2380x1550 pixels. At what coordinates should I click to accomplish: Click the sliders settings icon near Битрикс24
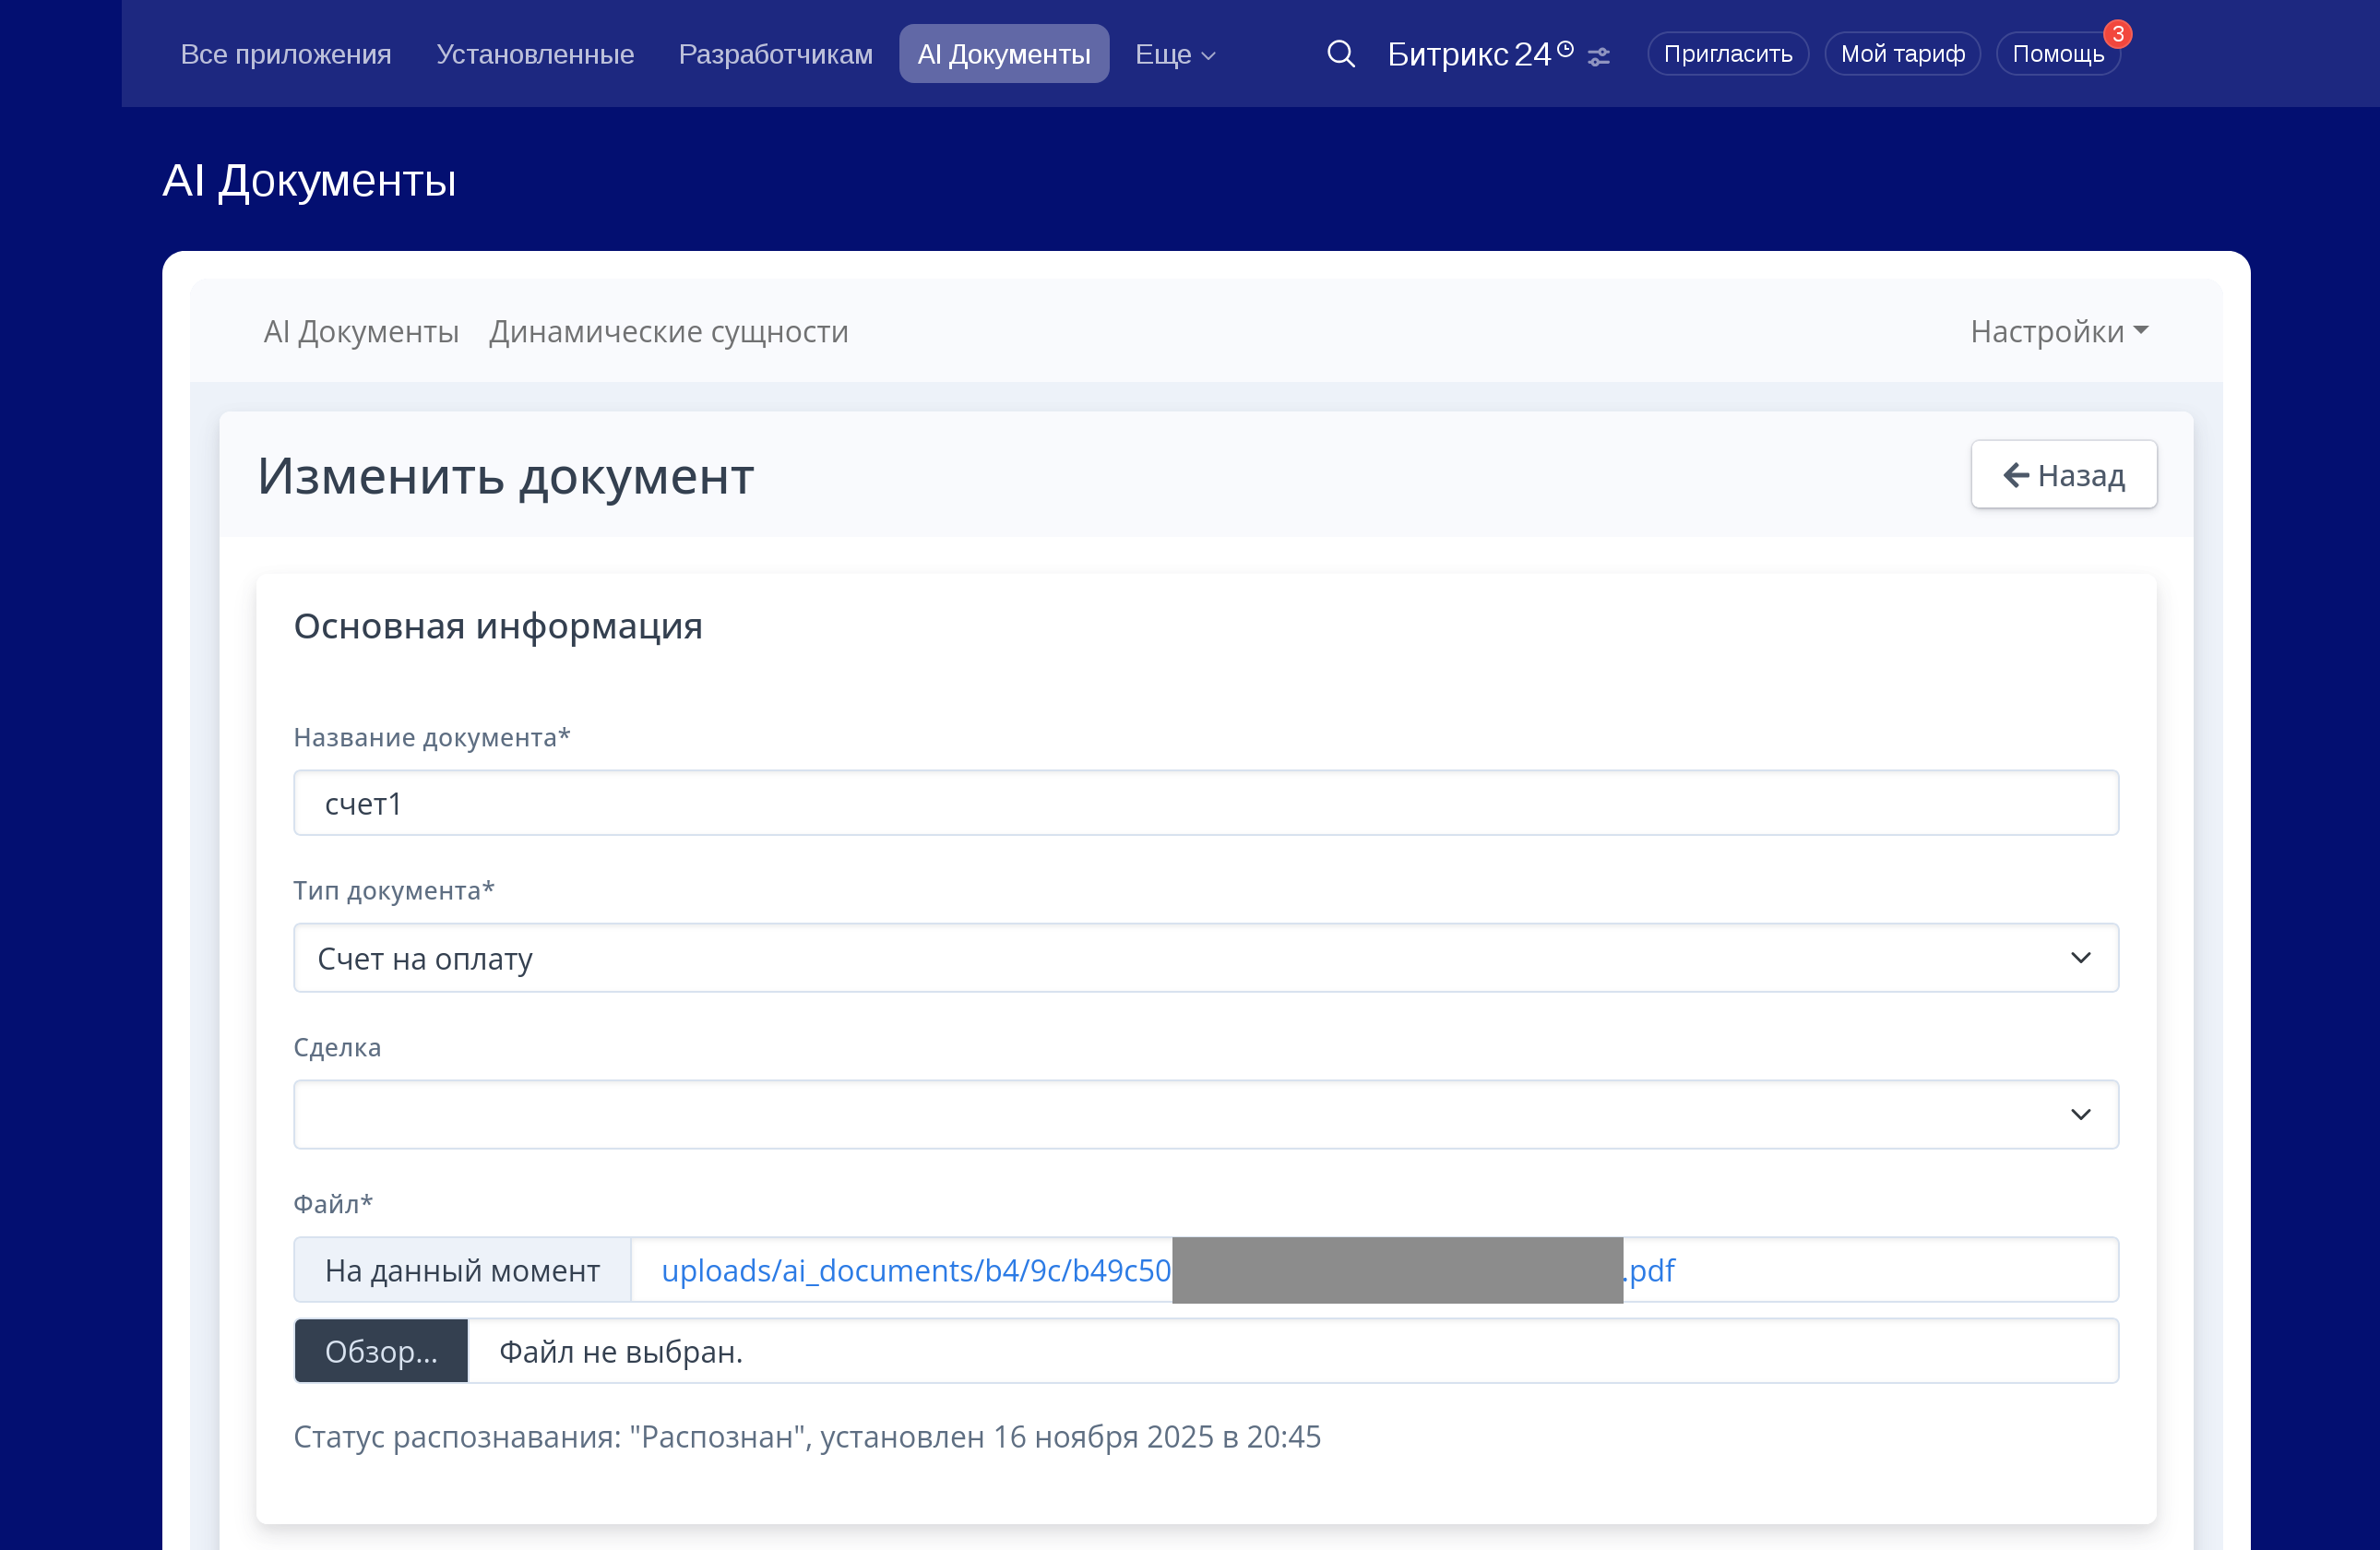click(x=1598, y=57)
